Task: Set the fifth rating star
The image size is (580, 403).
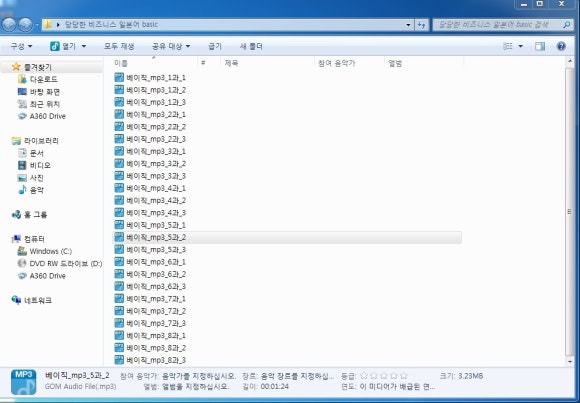Action: (x=404, y=376)
